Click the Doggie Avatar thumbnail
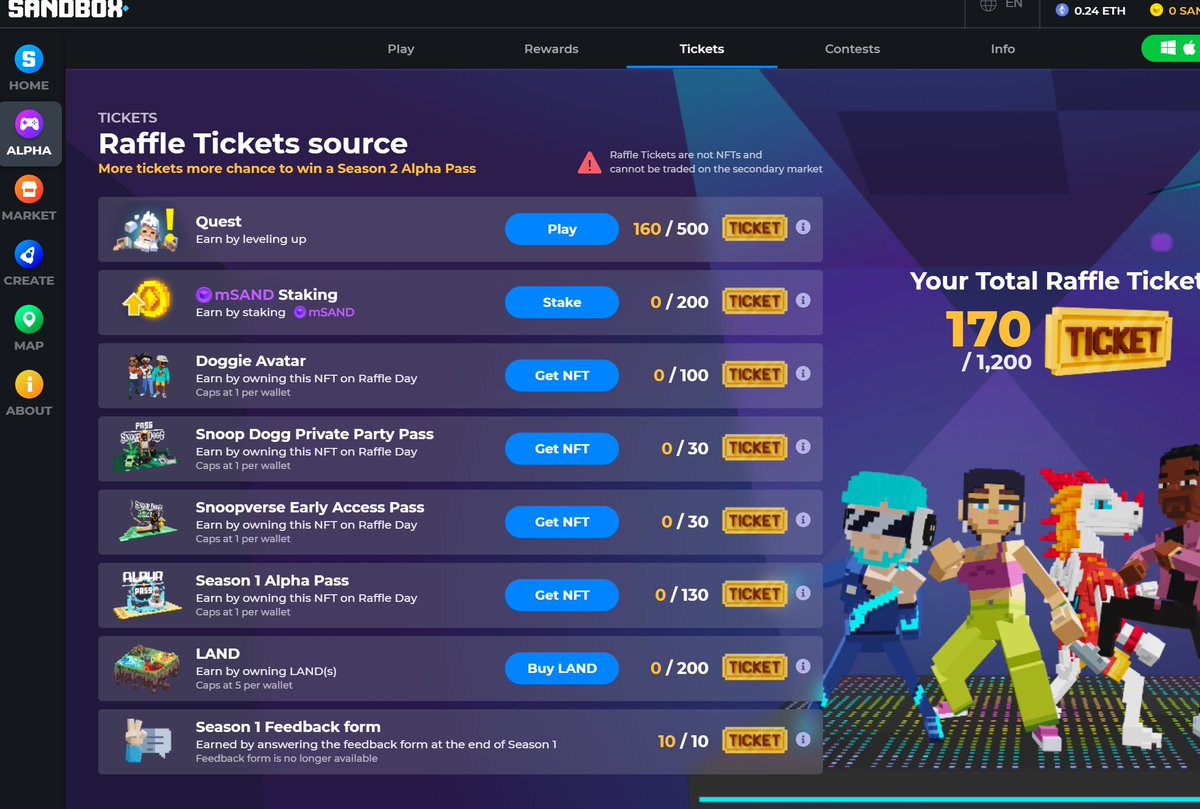The width and height of the screenshot is (1200, 809). pyautogui.click(x=148, y=376)
